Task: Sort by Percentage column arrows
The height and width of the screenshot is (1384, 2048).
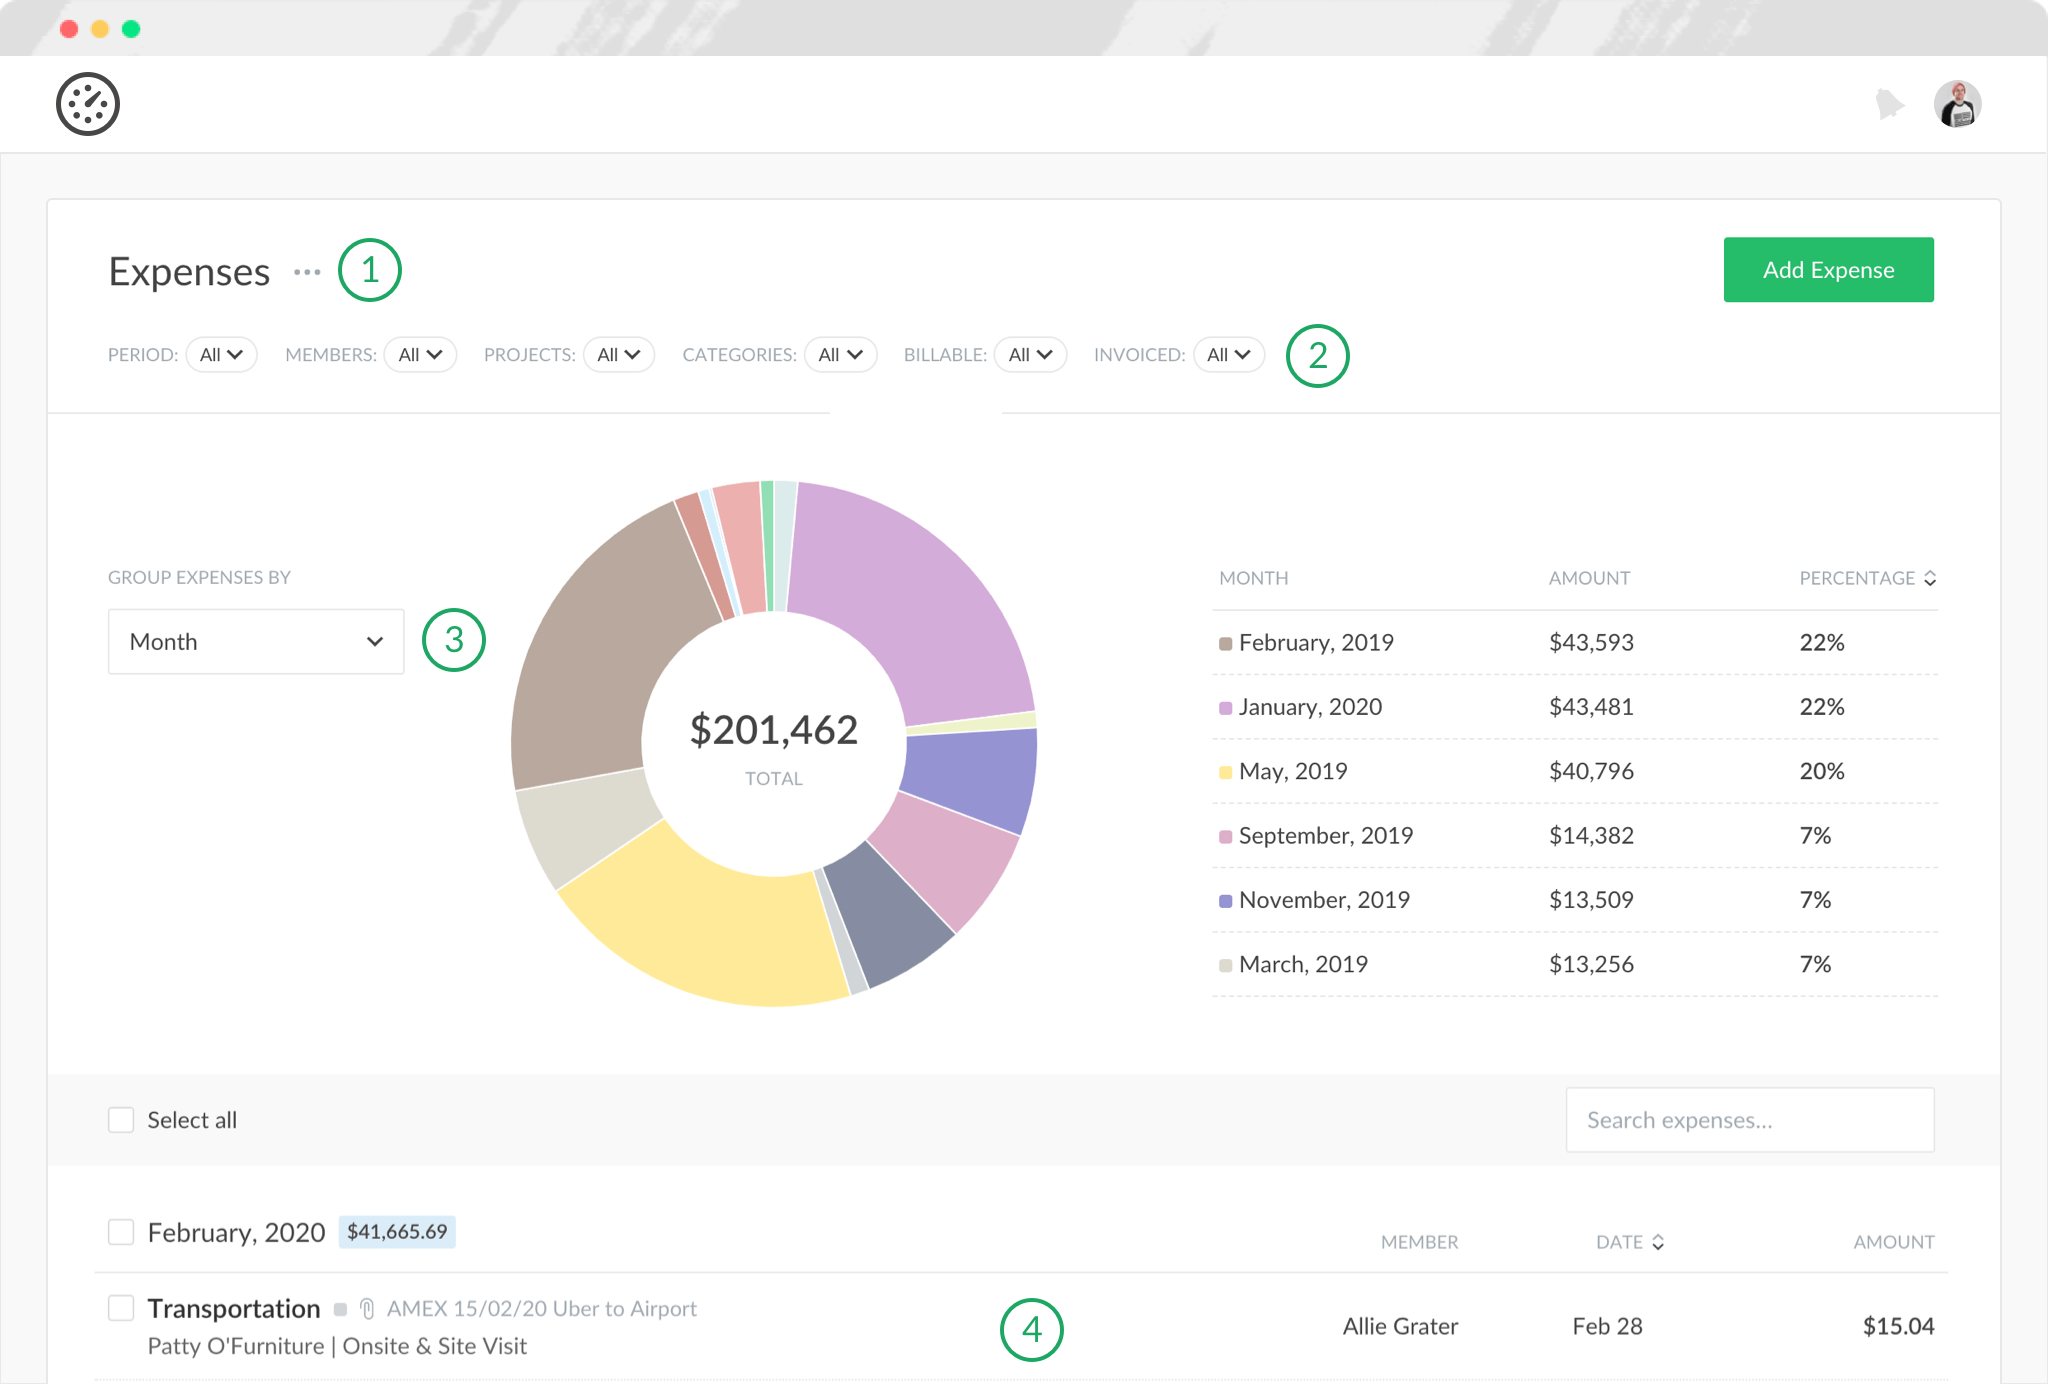Action: pyautogui.click(x=1930, y=578)
